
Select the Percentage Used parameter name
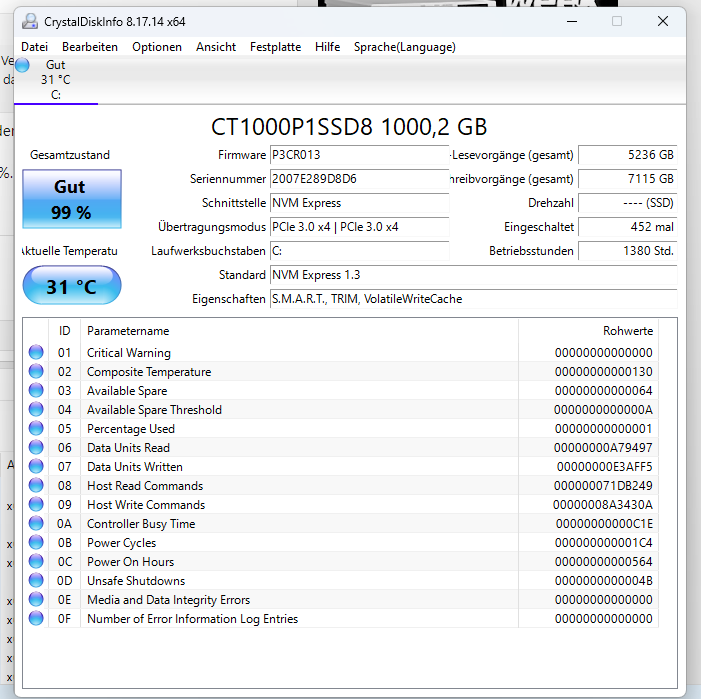pyautogui.click(x=131, y=429)
